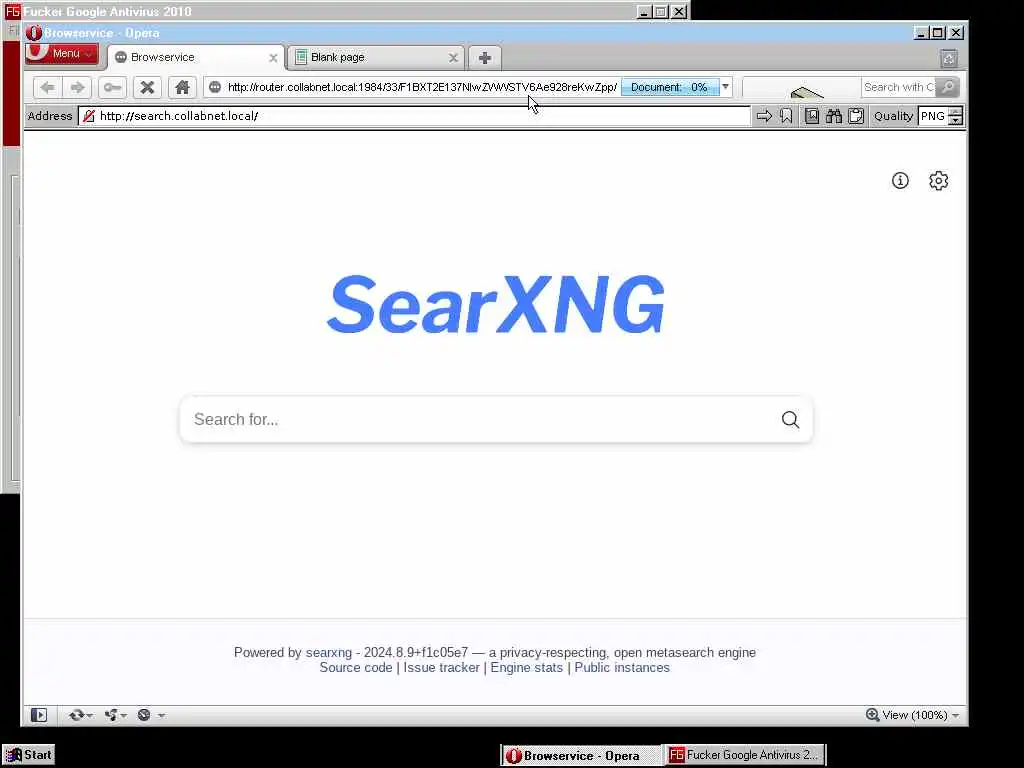Screen dimensions: 1024x768
Task: Click the Quality PNG selector field
Action: click(x=933, y=116)
